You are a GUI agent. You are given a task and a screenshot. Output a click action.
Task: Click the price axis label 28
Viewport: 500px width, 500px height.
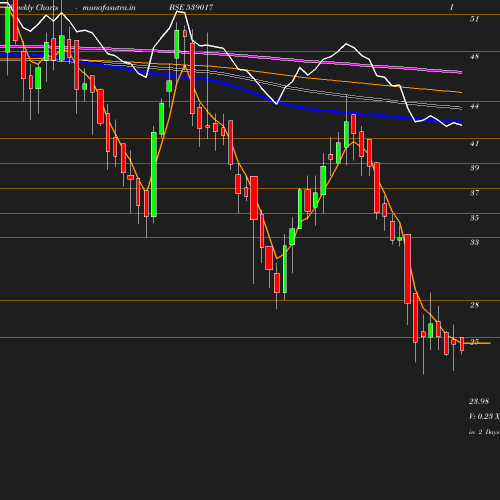(474, 305)
